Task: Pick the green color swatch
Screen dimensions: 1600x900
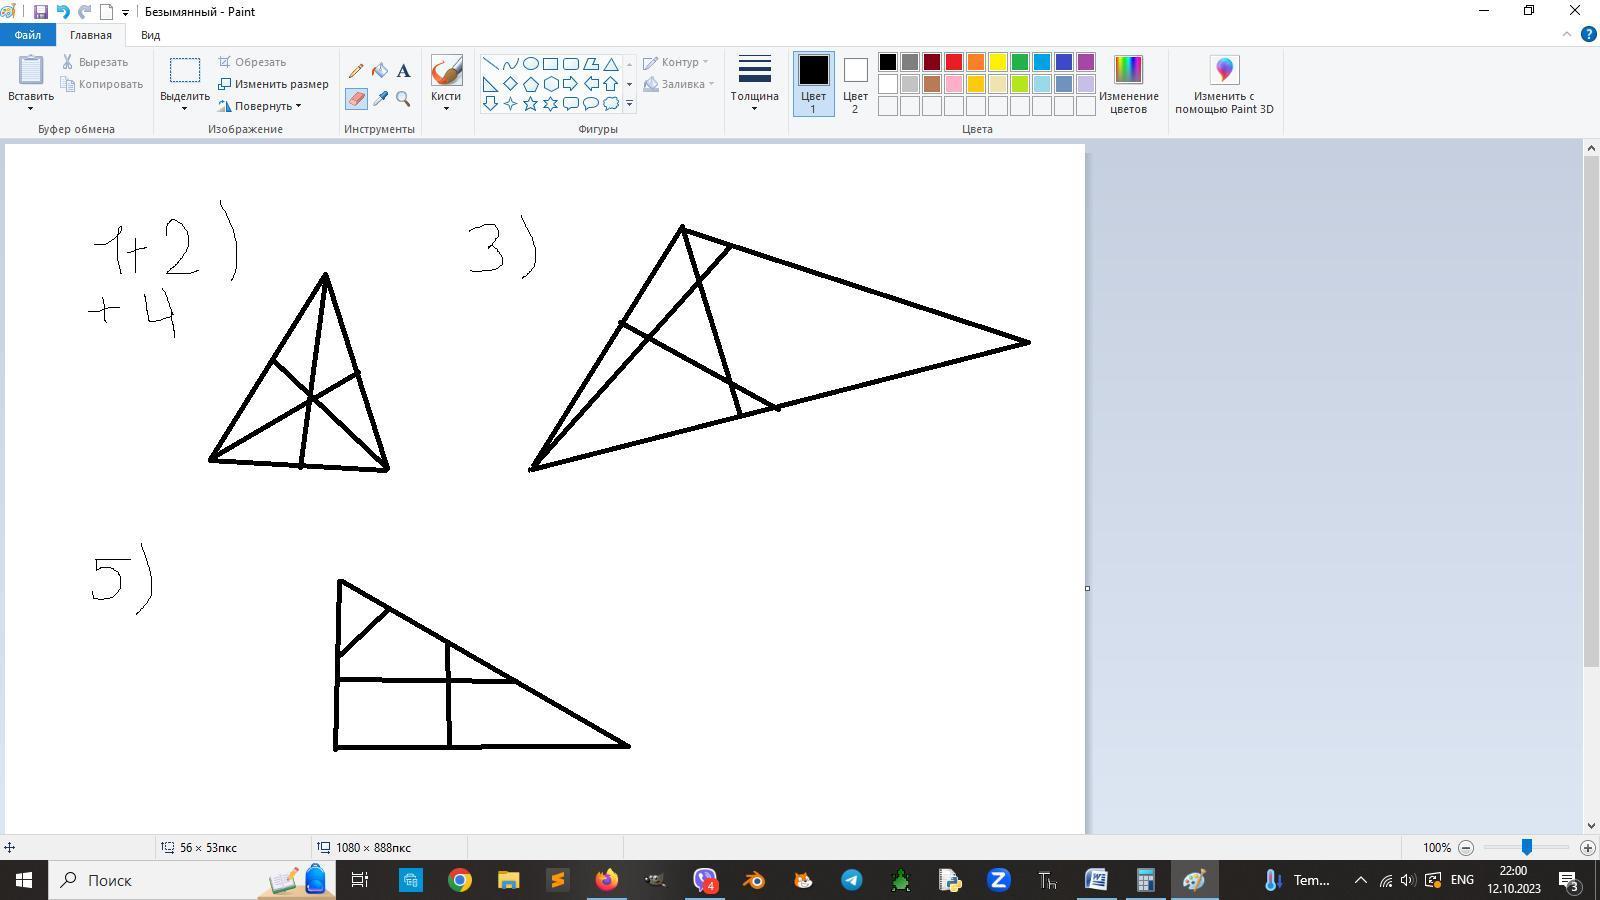Action: [x=1020, y=62]
